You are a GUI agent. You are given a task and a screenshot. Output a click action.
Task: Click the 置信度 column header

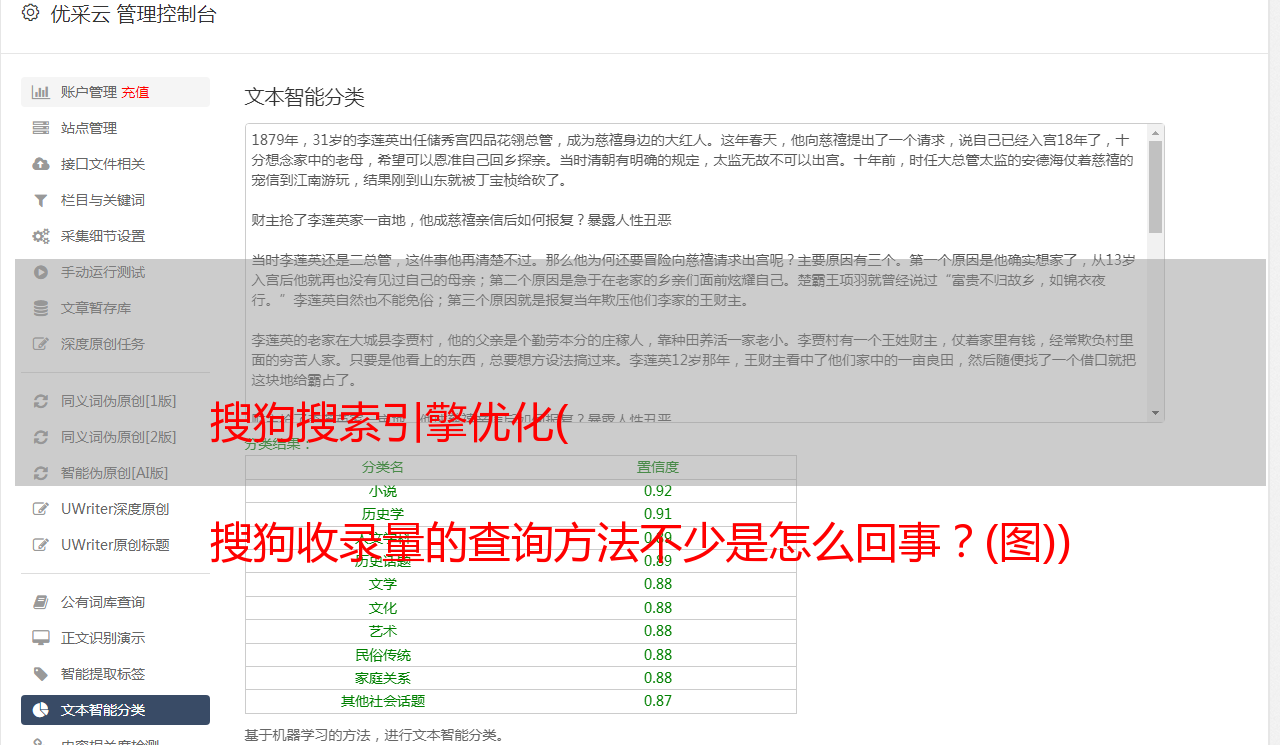(658, 467)
